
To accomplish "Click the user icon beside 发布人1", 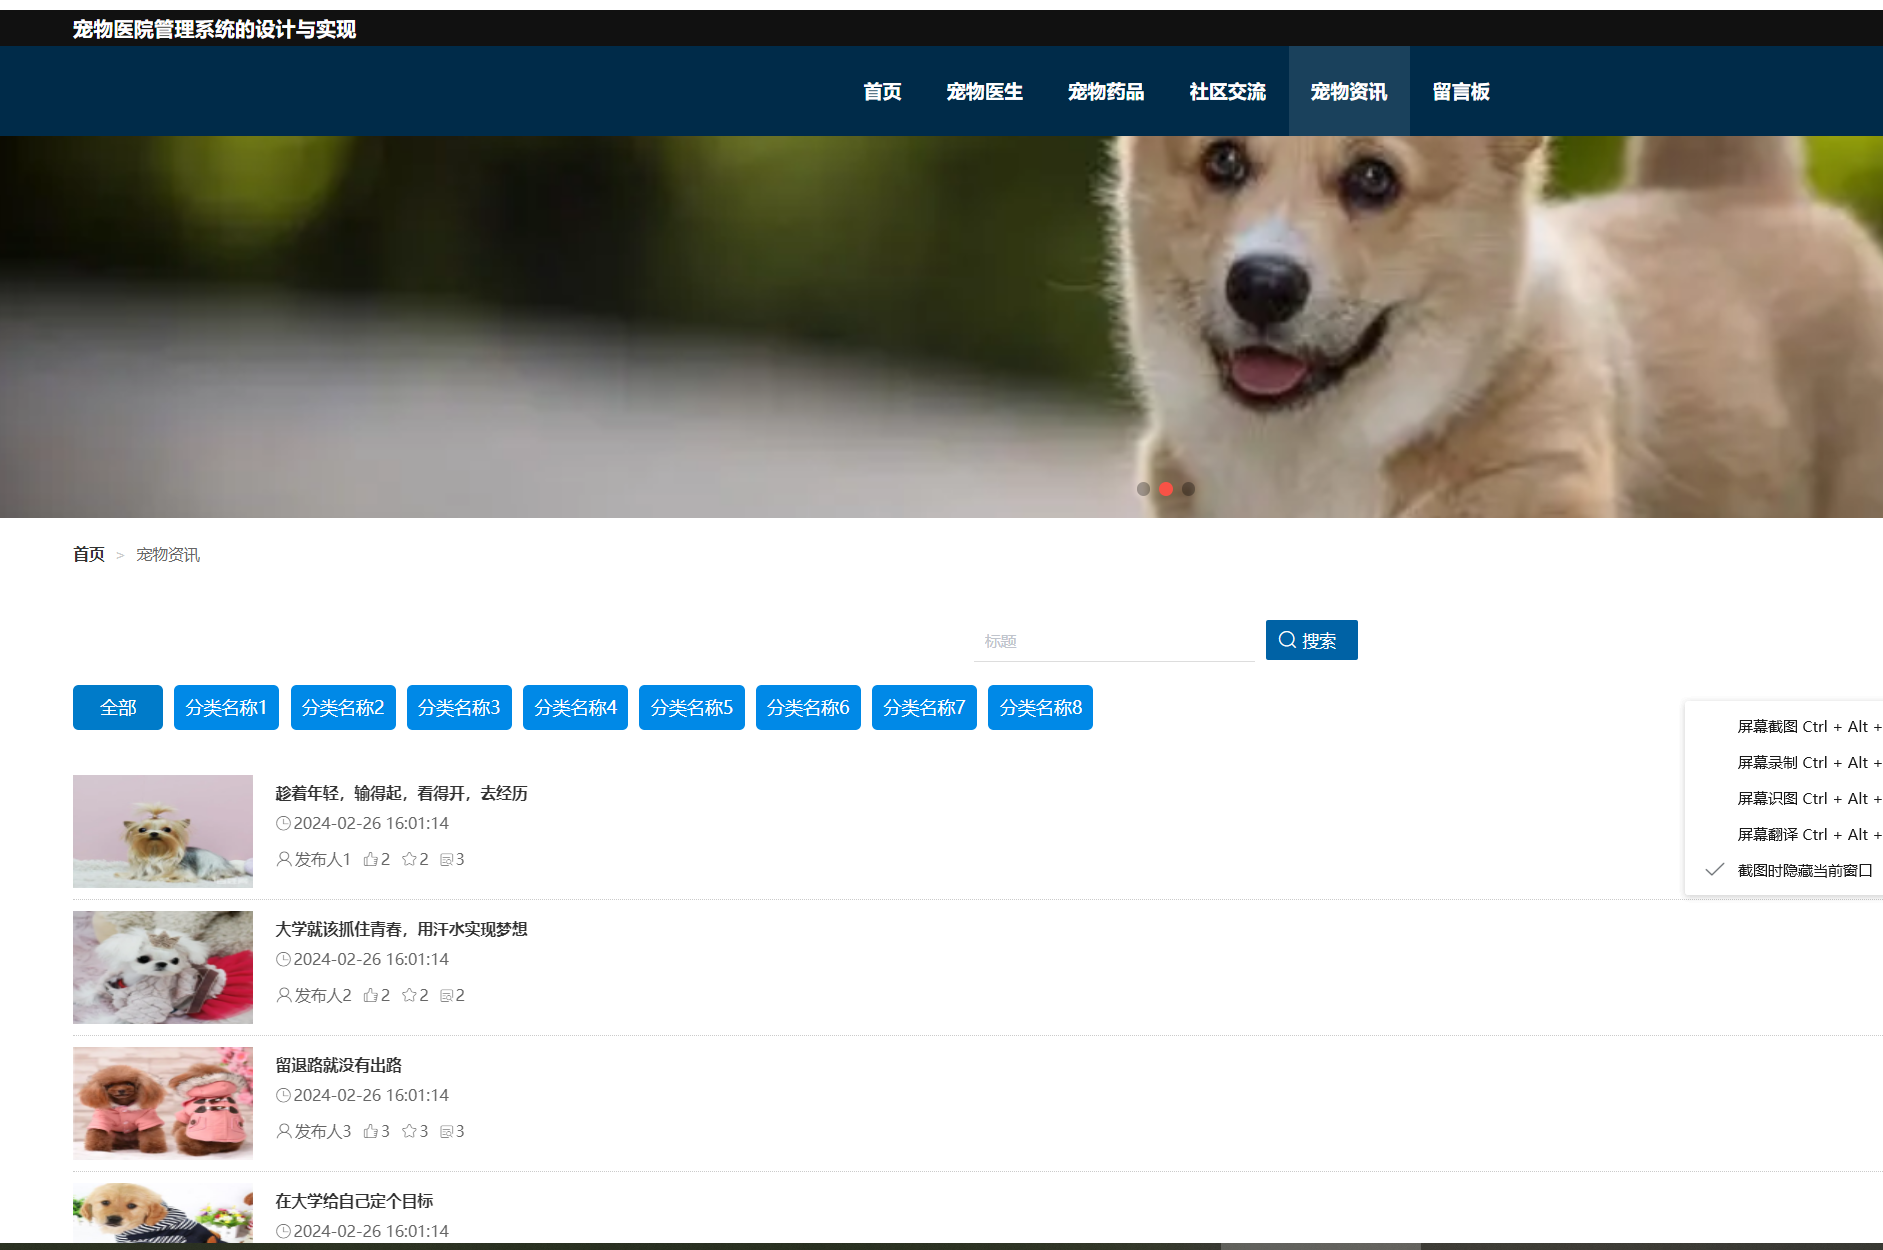I will (284, 859).
